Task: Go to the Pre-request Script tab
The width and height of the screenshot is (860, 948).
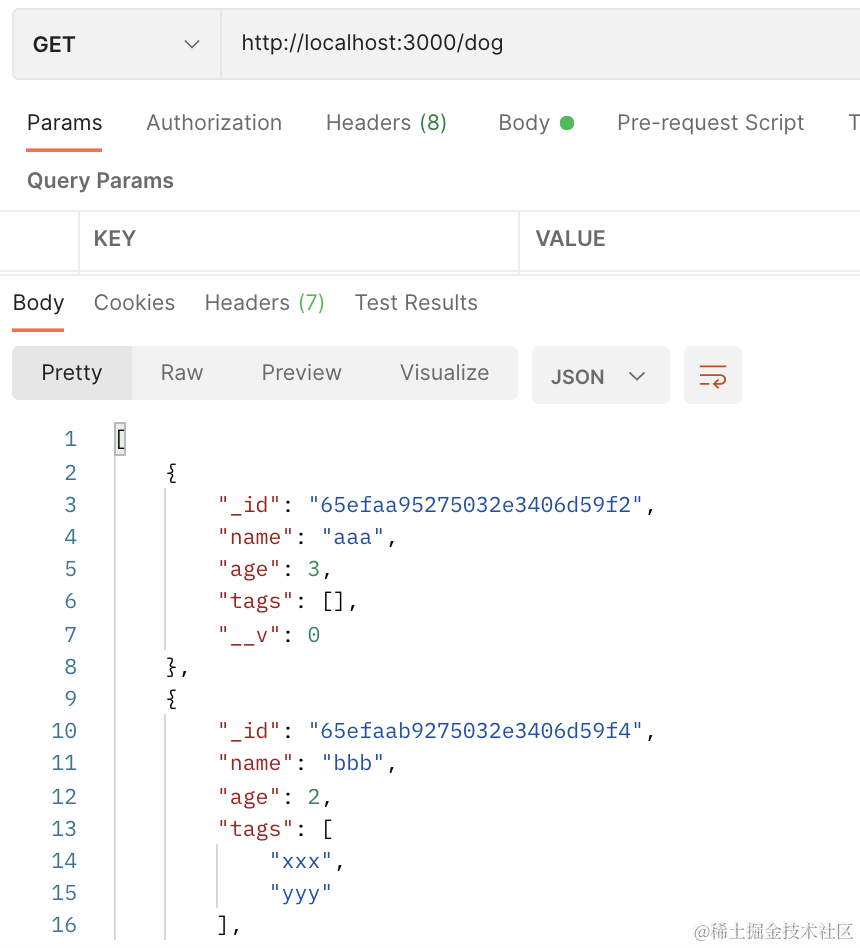Action: [x=710, y=123]
